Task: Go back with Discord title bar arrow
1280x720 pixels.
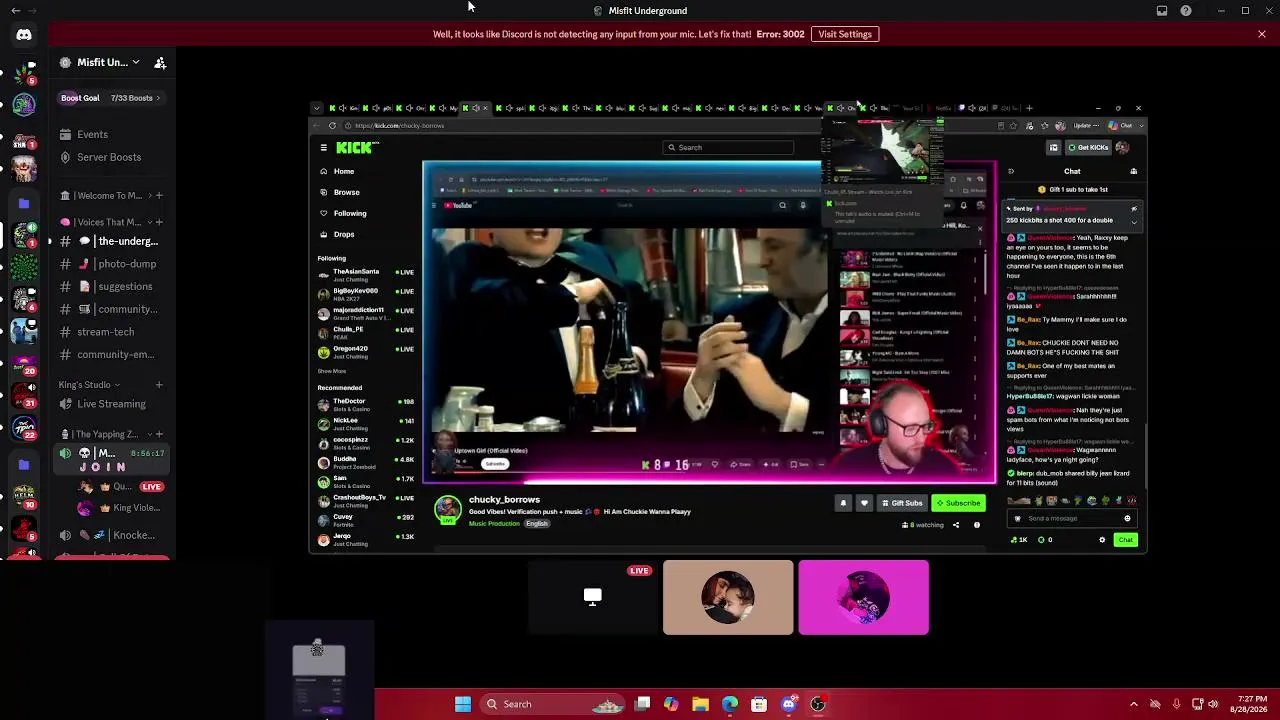Action: pos(15,11)
